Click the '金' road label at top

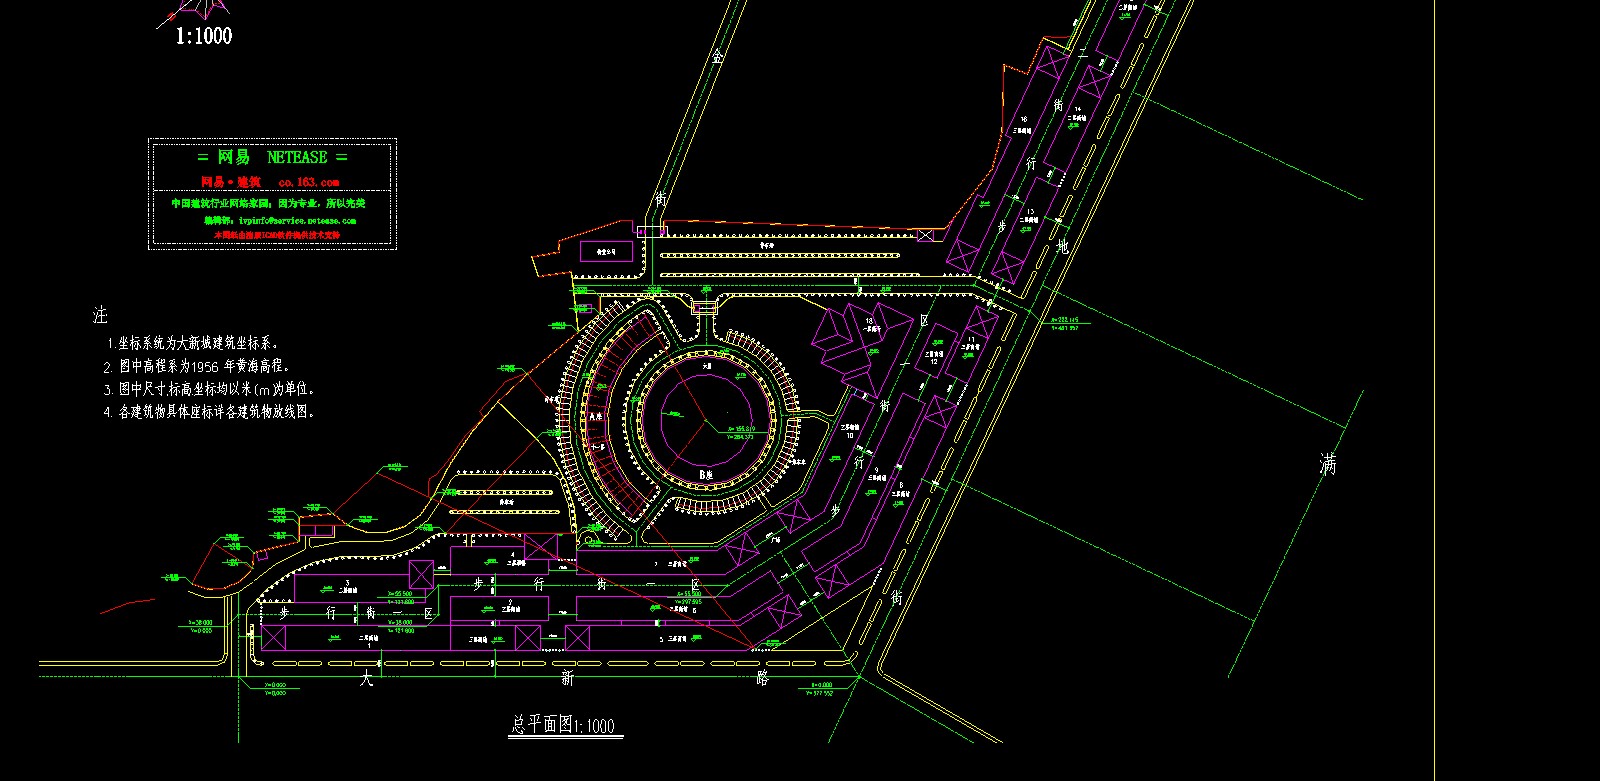pyautogui.click(x=717, y=58)
